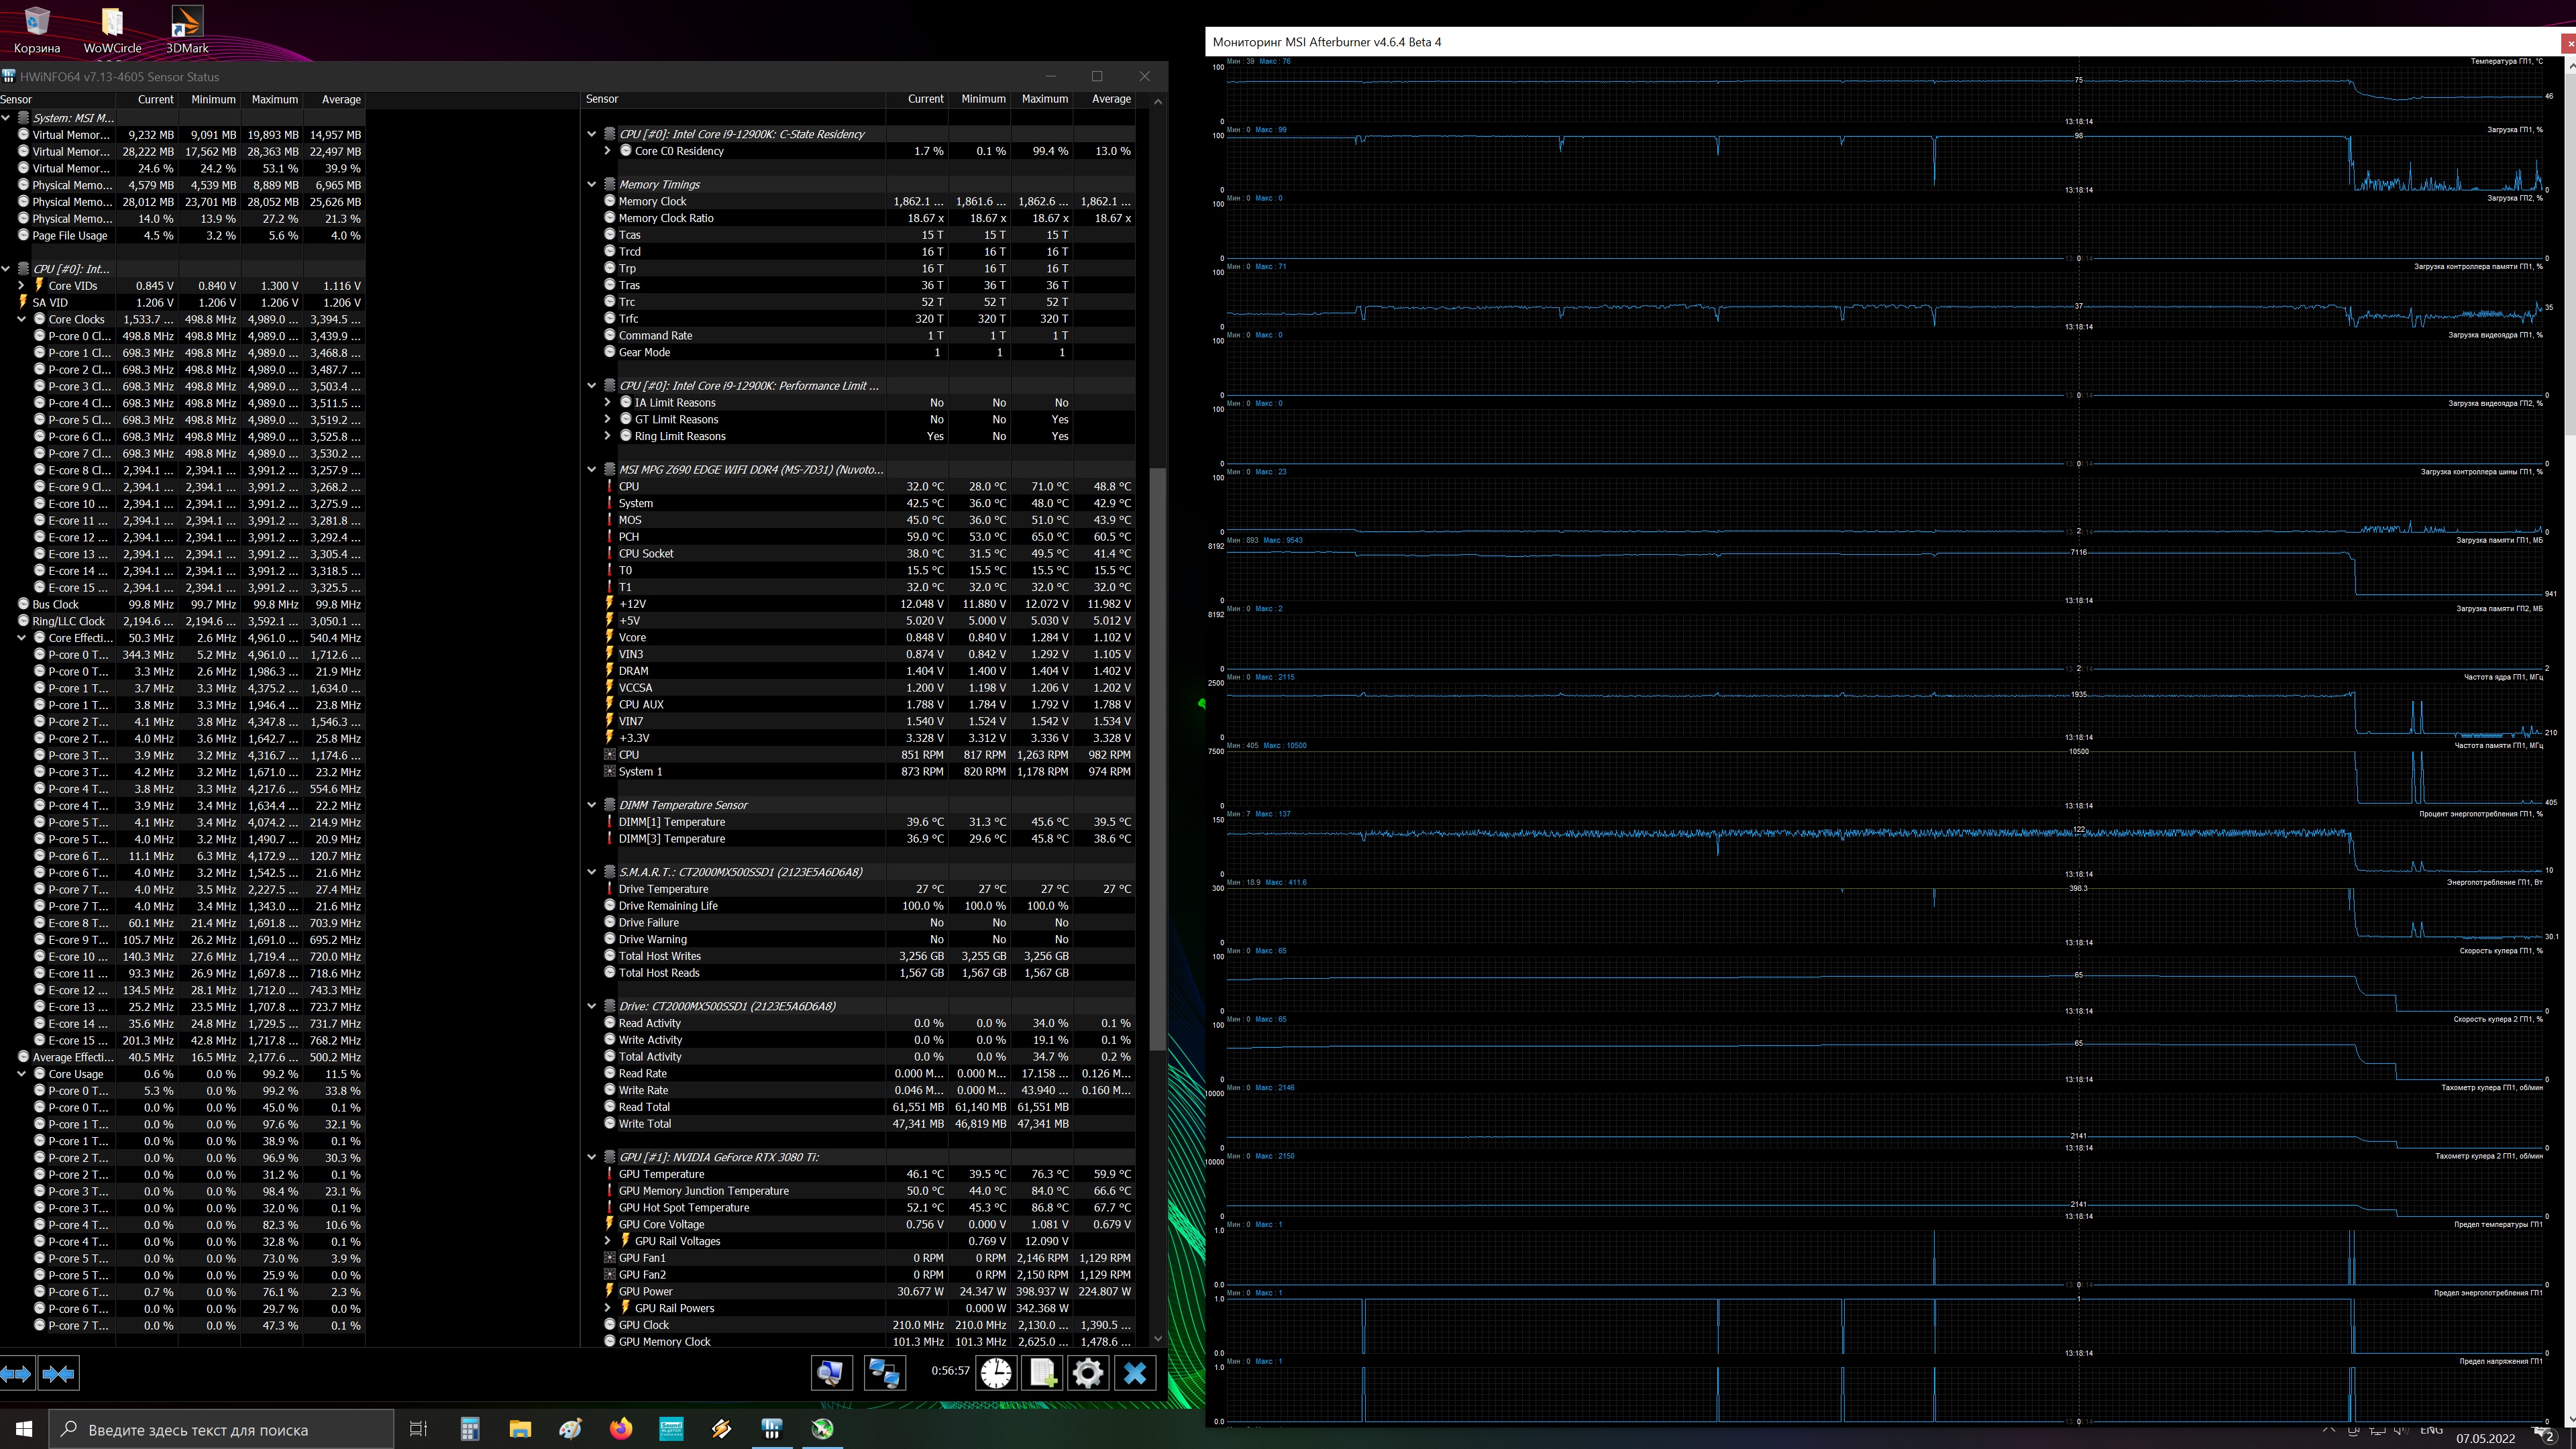The height and width of the screenshot is (1449, 2576).
Task: Start logging with the sheet plus icon
Action: [x=1042, y=1373]
